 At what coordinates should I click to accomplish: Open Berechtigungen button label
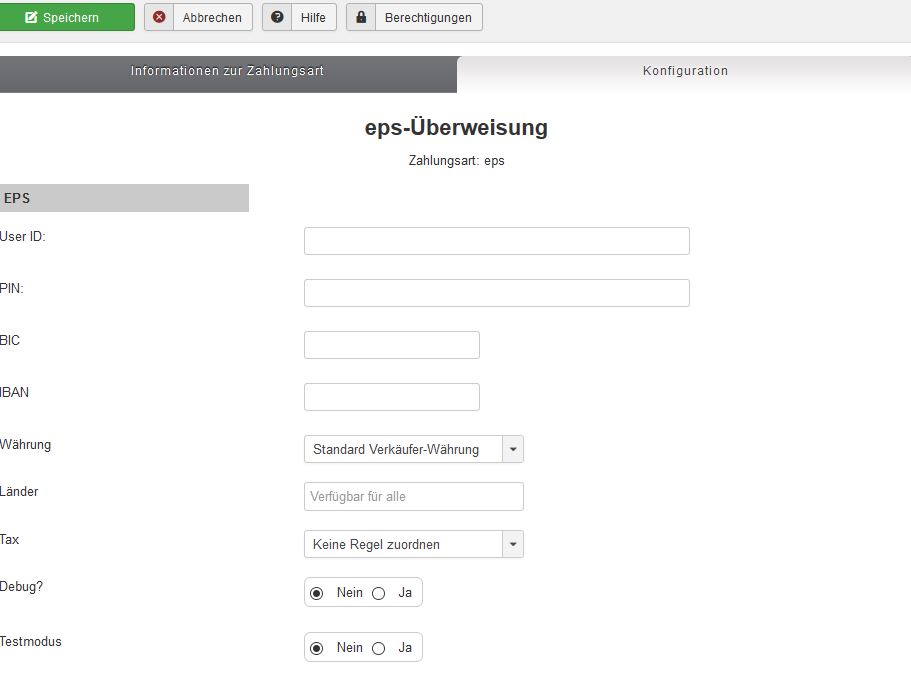[428, 17]
